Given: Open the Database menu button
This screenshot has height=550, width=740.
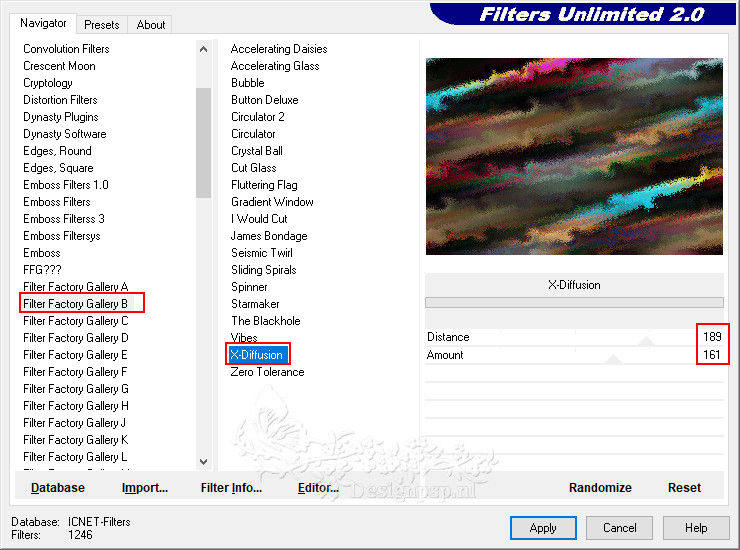Looking at the screenshot, I should click(x=58, y=488).
